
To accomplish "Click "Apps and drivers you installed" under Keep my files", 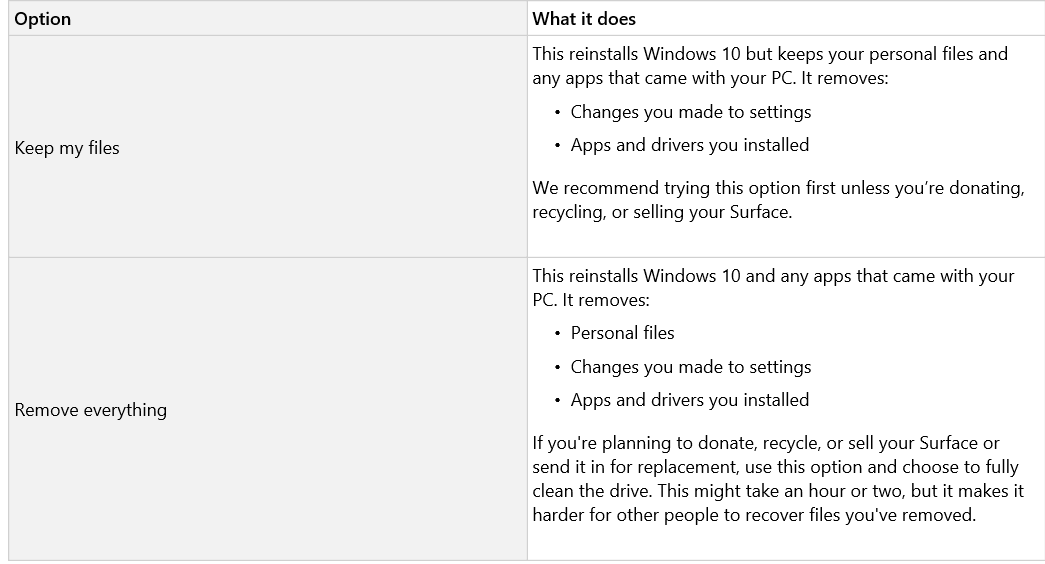I will 690,145.
